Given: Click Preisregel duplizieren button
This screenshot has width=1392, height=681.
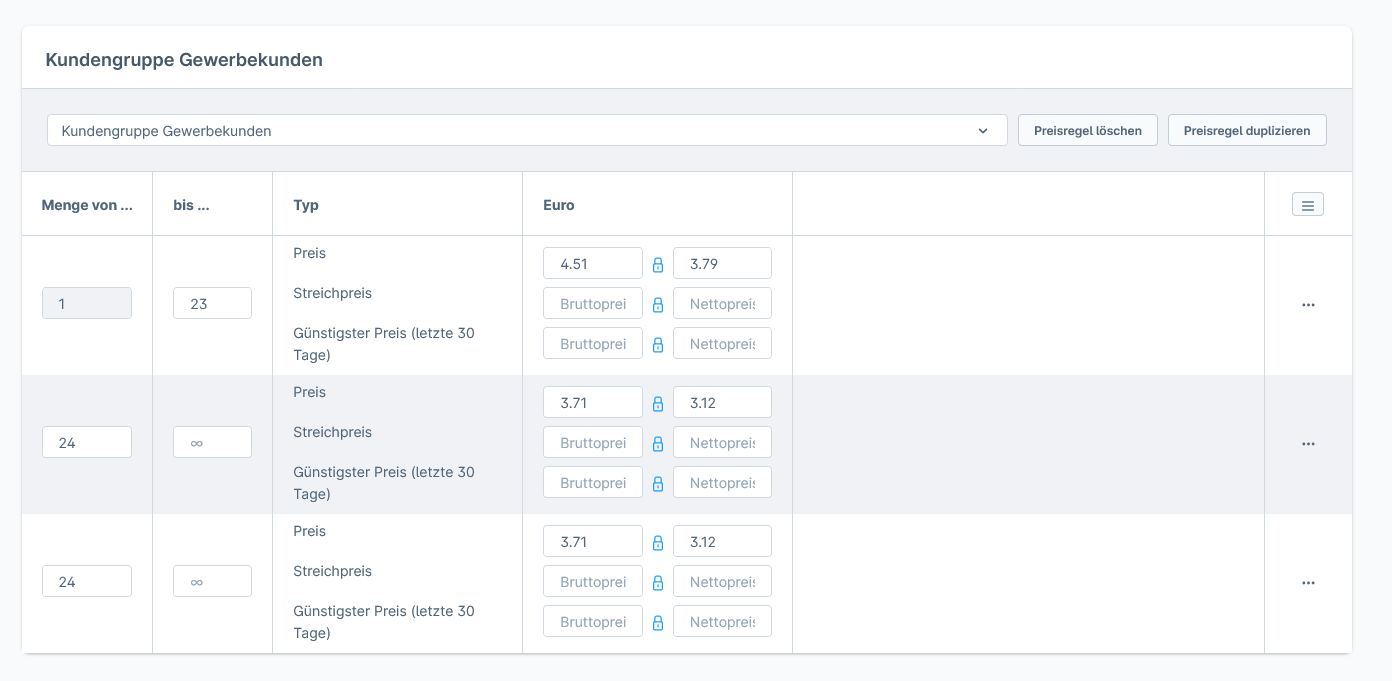Looking at the screenshot, I should click(1246, 131).
